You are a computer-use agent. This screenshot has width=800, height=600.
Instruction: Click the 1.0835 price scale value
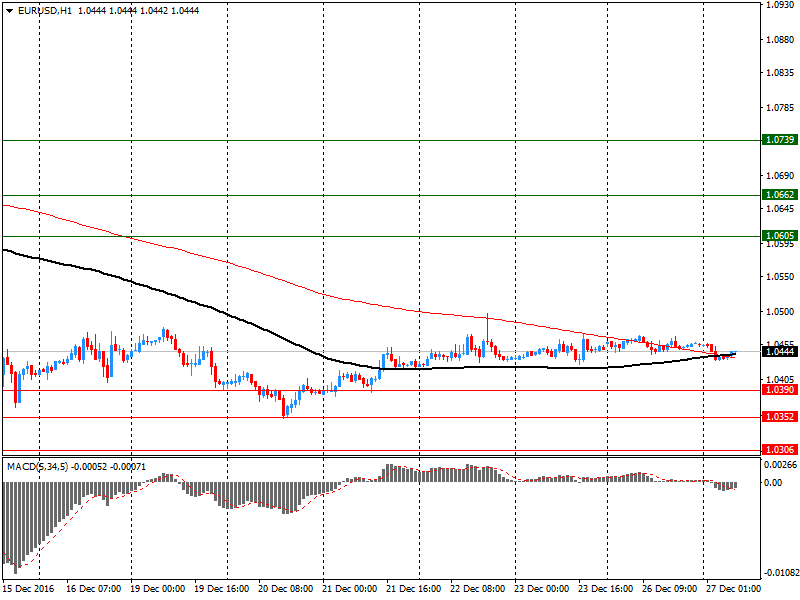tap(780, 73)
